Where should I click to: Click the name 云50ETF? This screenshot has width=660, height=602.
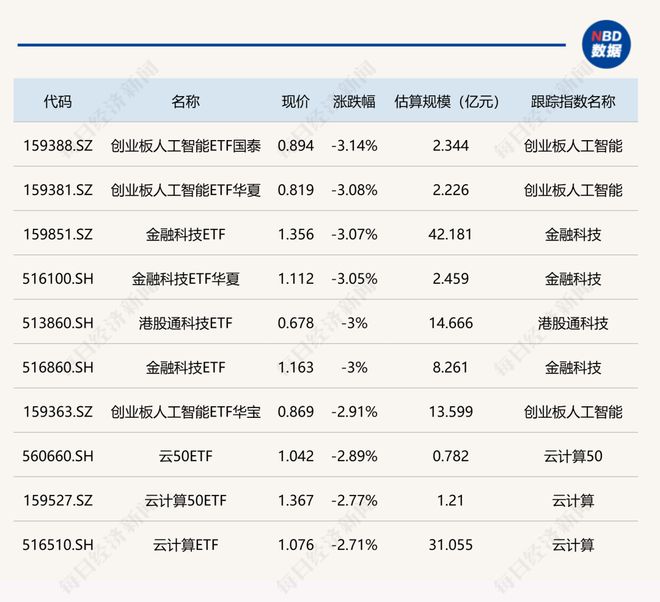click(186, 456)
